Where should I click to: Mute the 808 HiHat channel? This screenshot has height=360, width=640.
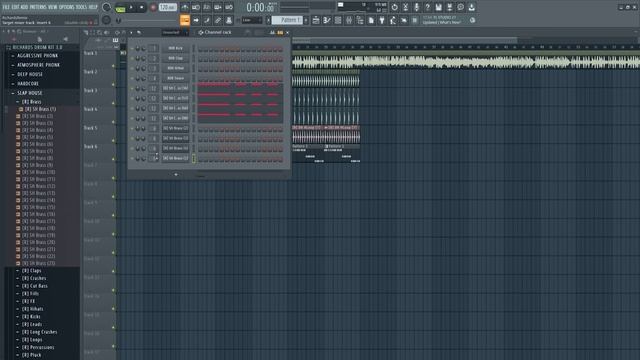click(132, 68)
